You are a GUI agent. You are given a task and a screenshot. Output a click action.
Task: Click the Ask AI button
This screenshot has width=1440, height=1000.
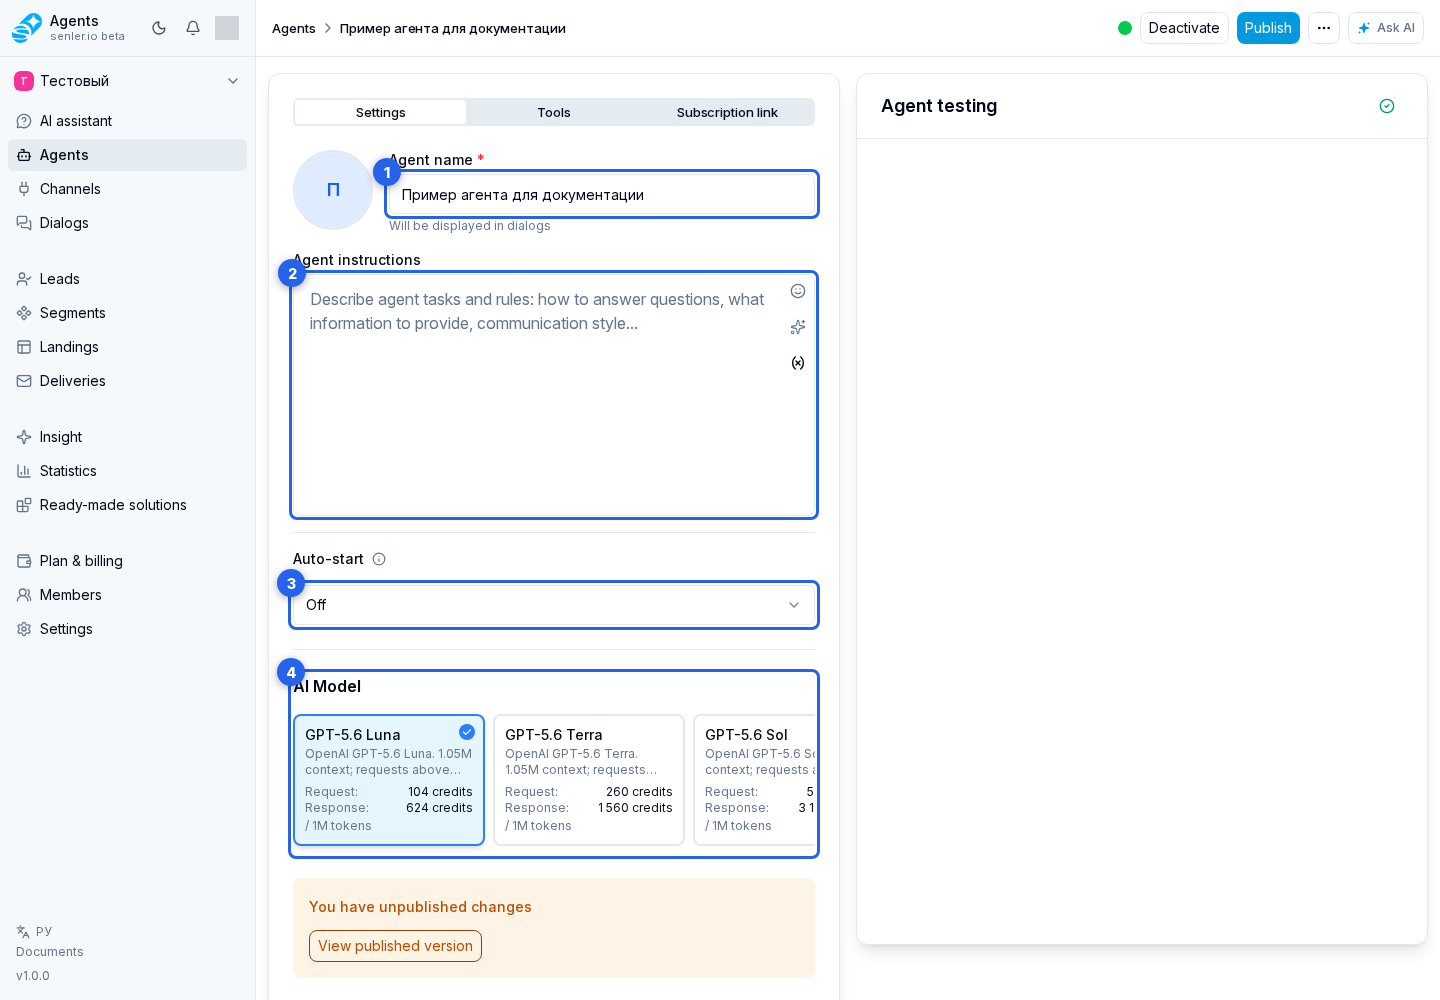pyautogui.click(x=1386, y=28)
